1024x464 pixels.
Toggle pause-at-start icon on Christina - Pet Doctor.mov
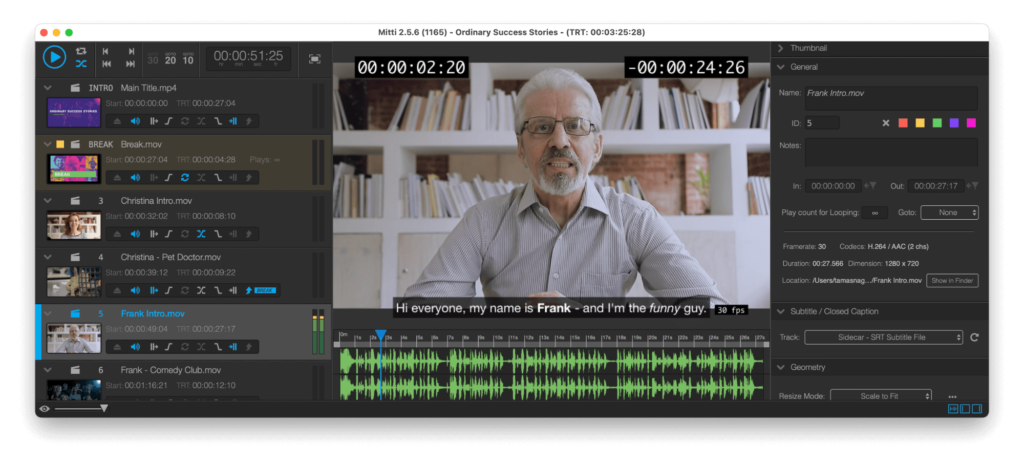[154, 290]
